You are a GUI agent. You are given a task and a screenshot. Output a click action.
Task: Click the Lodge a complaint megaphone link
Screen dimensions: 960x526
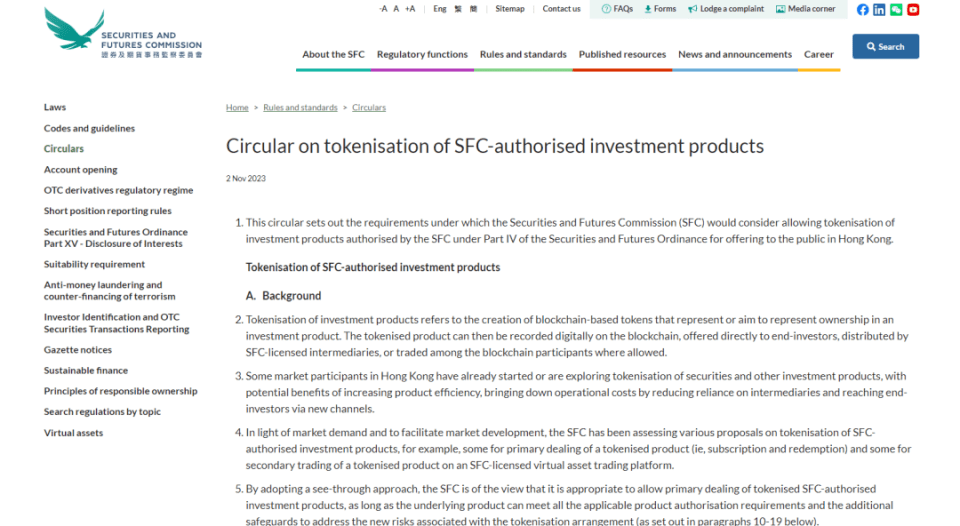[726, 9]
